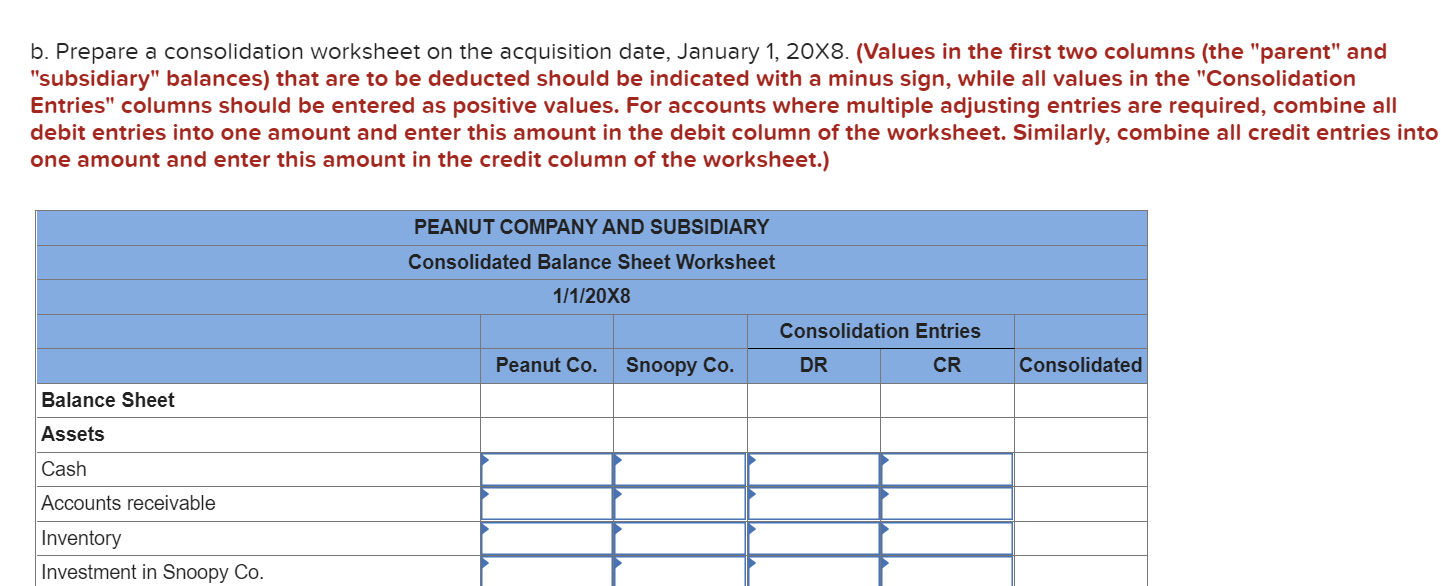1441x586 pixels.
Task: Click the blue marker in Cash Peanut Co. cell
Action: coord(485,462)
